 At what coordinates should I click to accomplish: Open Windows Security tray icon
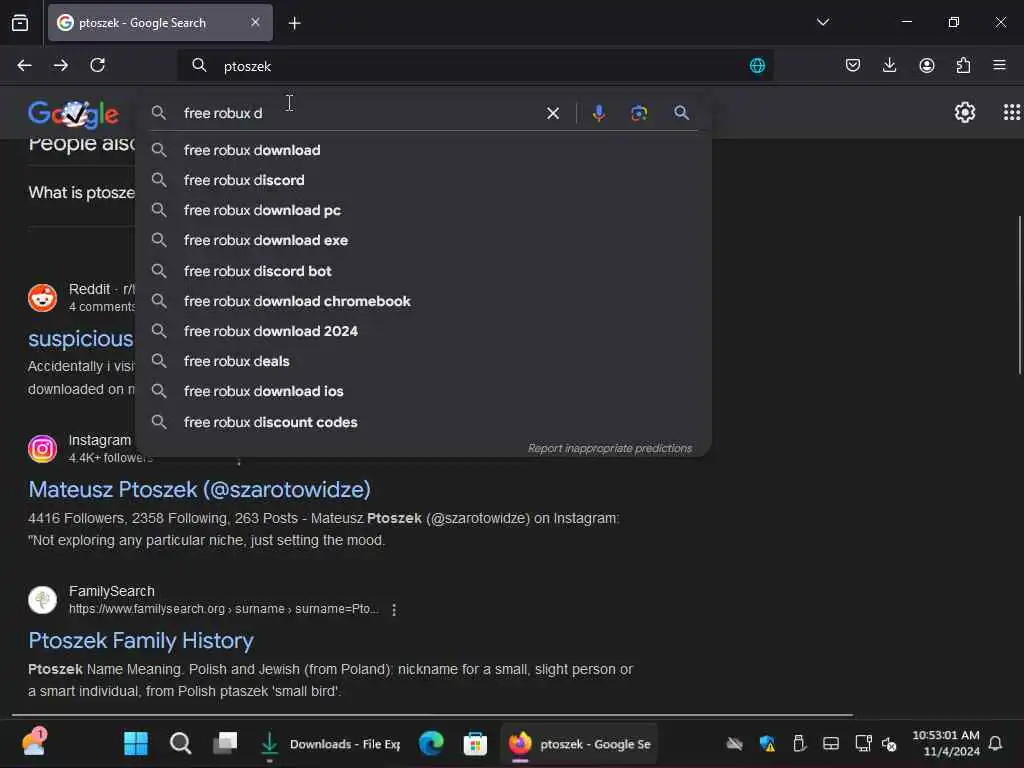767,743
